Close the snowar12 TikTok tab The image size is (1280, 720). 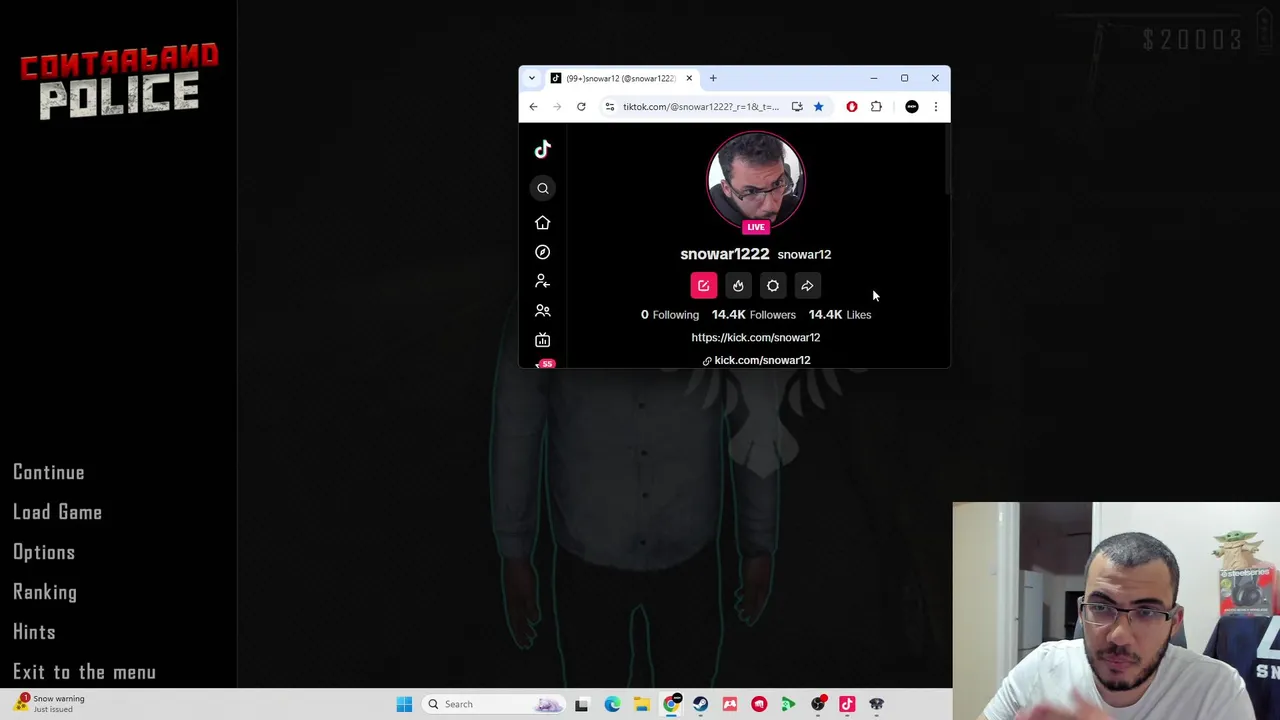tap(689, 78)
